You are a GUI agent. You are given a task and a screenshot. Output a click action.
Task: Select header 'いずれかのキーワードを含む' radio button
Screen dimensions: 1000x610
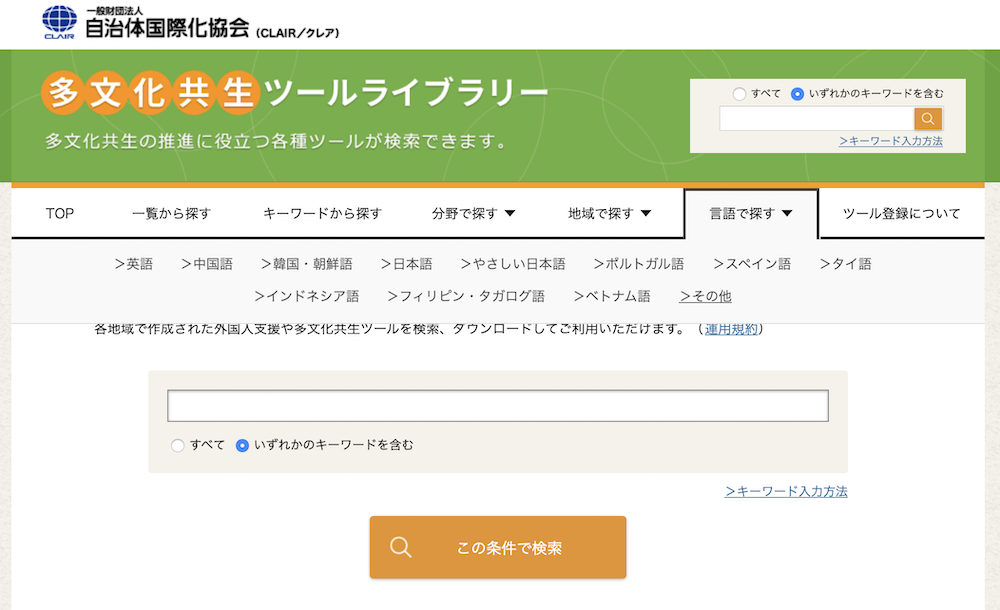pyautogui.click(x=797, y=94)
